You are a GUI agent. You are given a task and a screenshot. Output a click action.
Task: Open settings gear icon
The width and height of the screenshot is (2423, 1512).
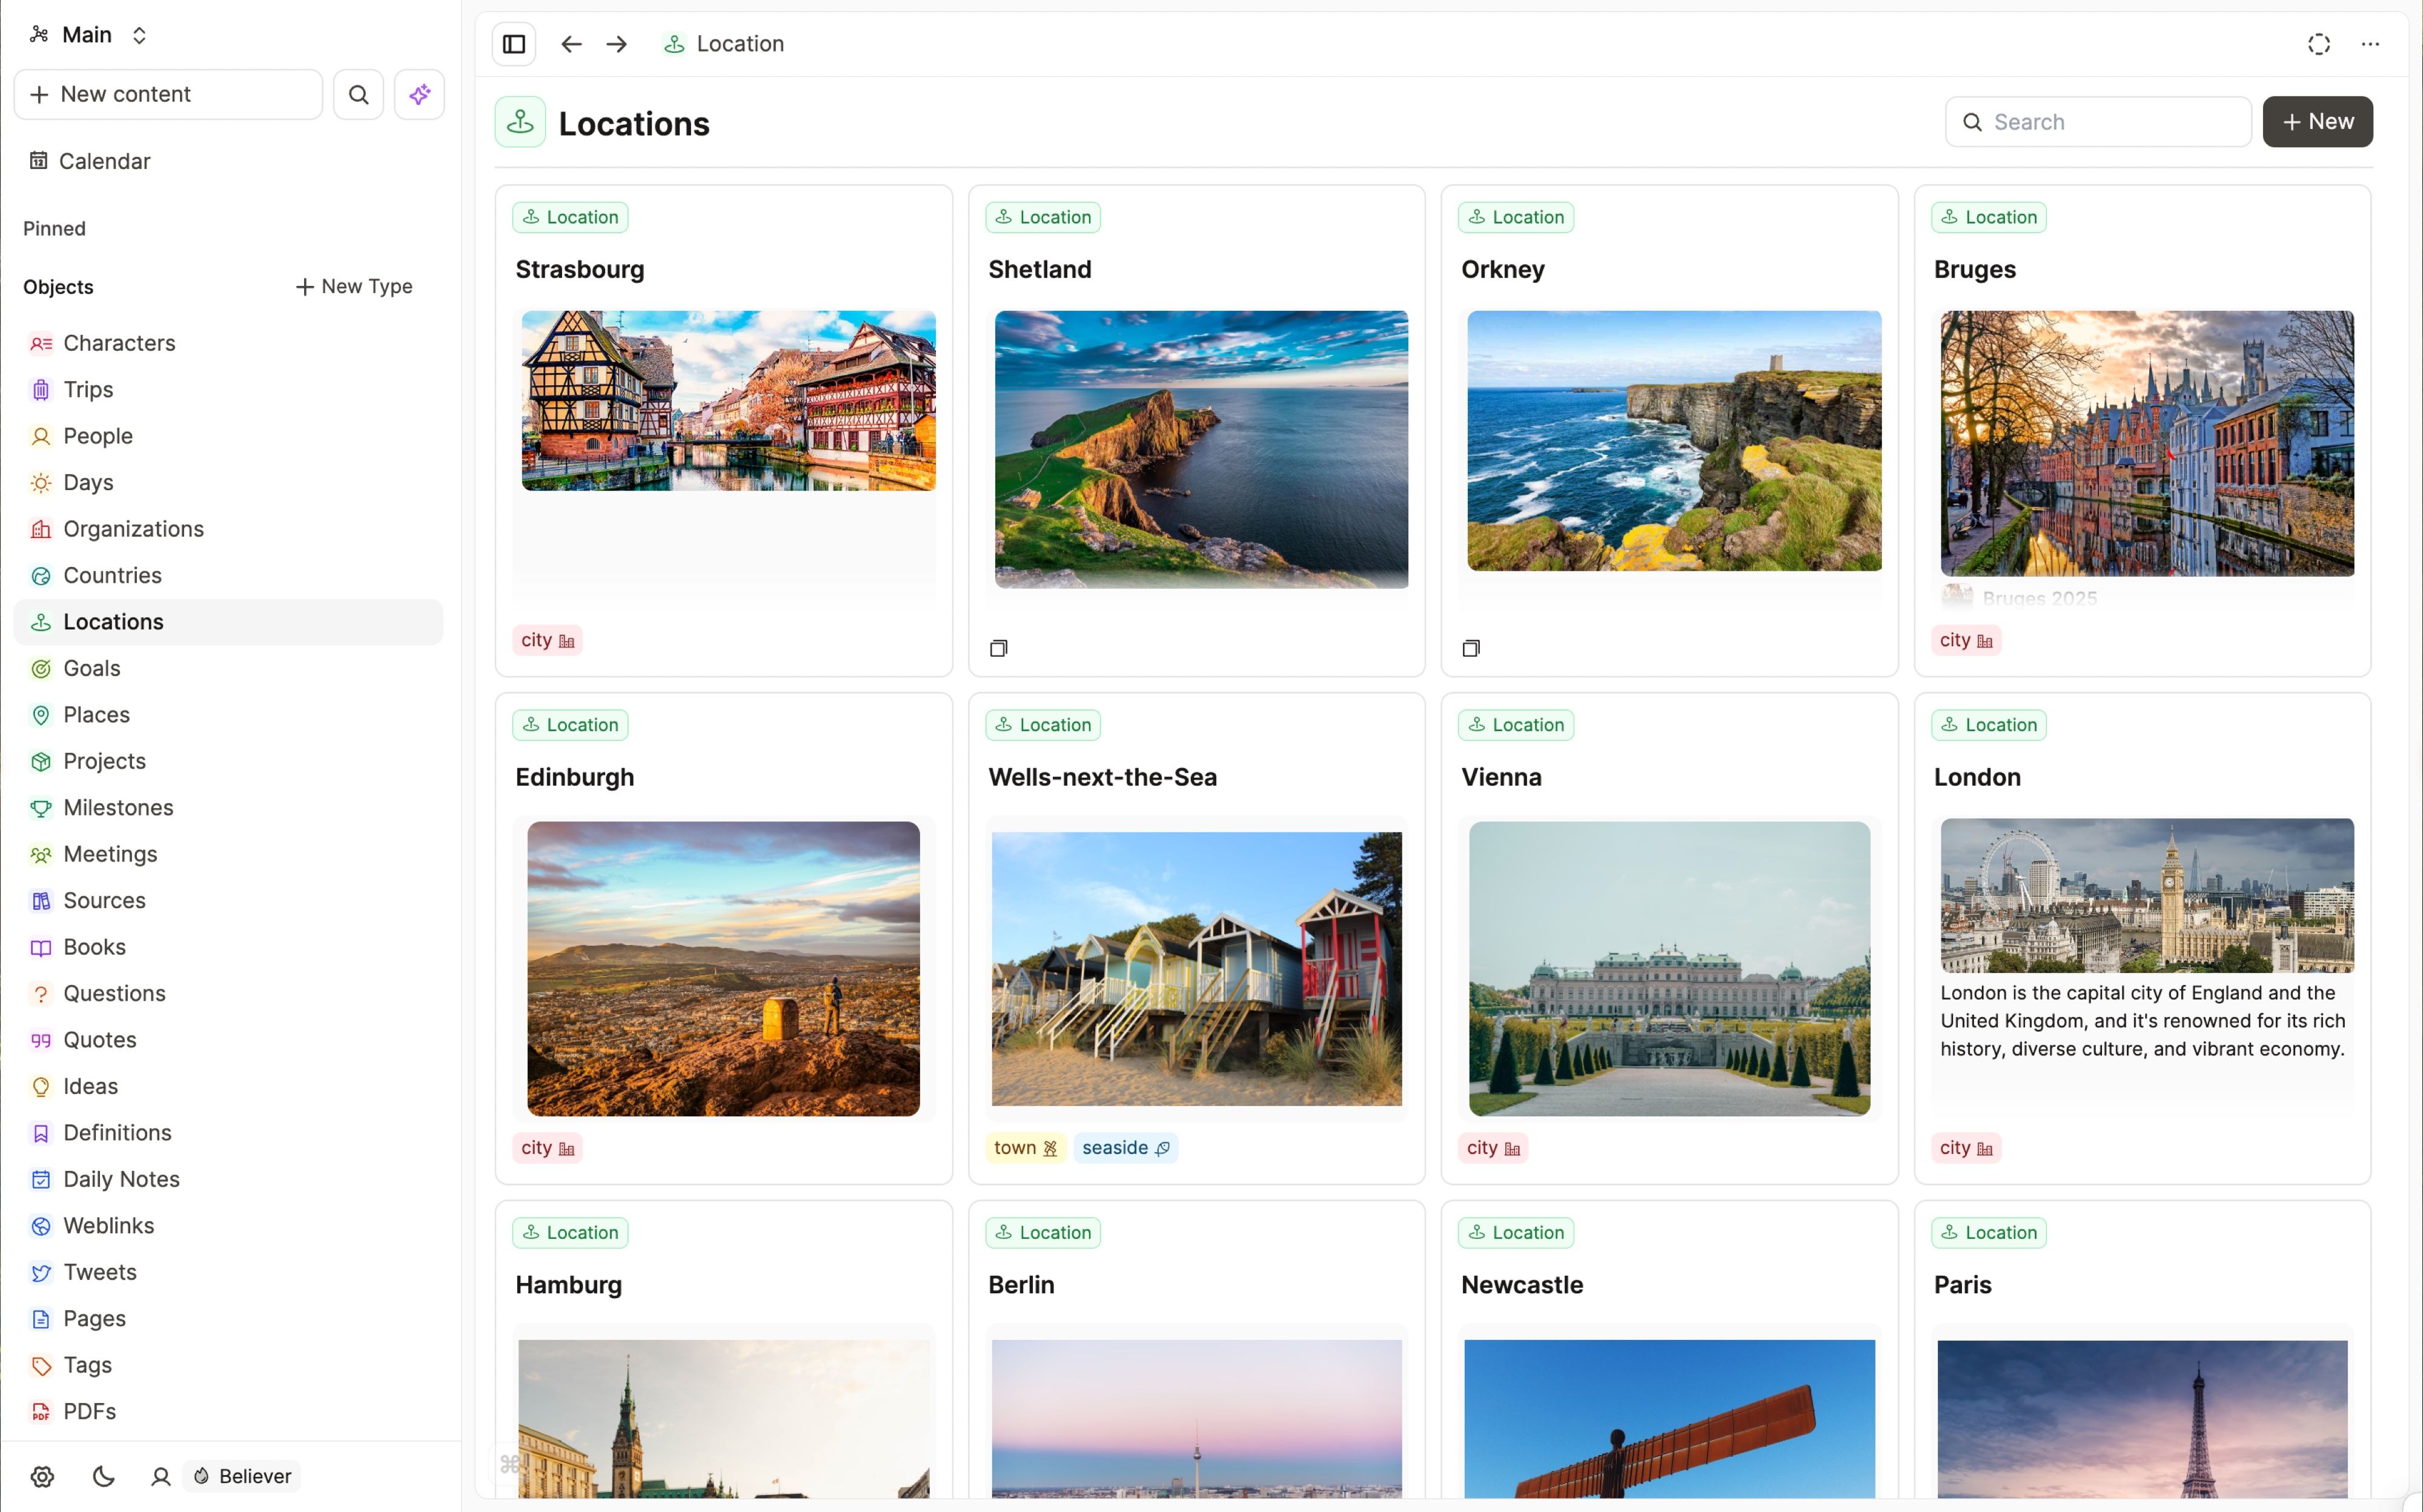pyautogui.click(x=42, y=1476)
